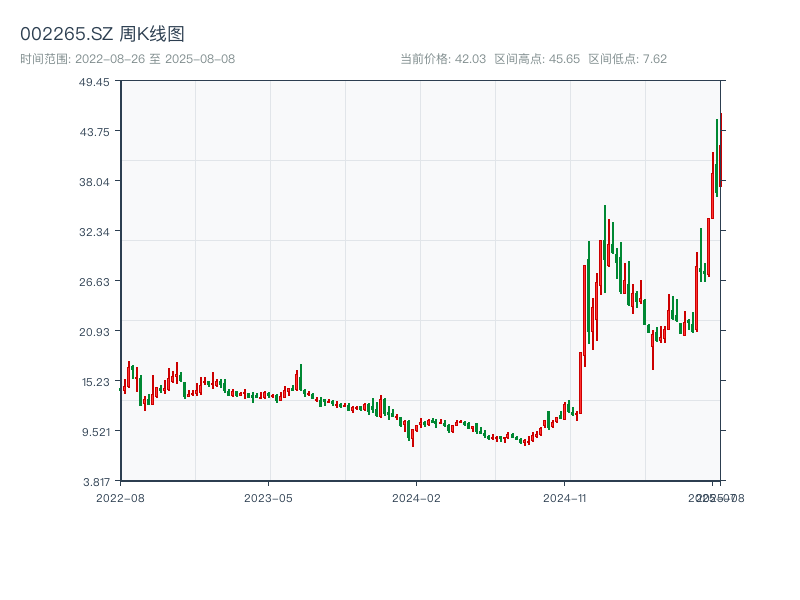Click y-axis value 26.63
800x600 pixels.
[x=94, y=282]
